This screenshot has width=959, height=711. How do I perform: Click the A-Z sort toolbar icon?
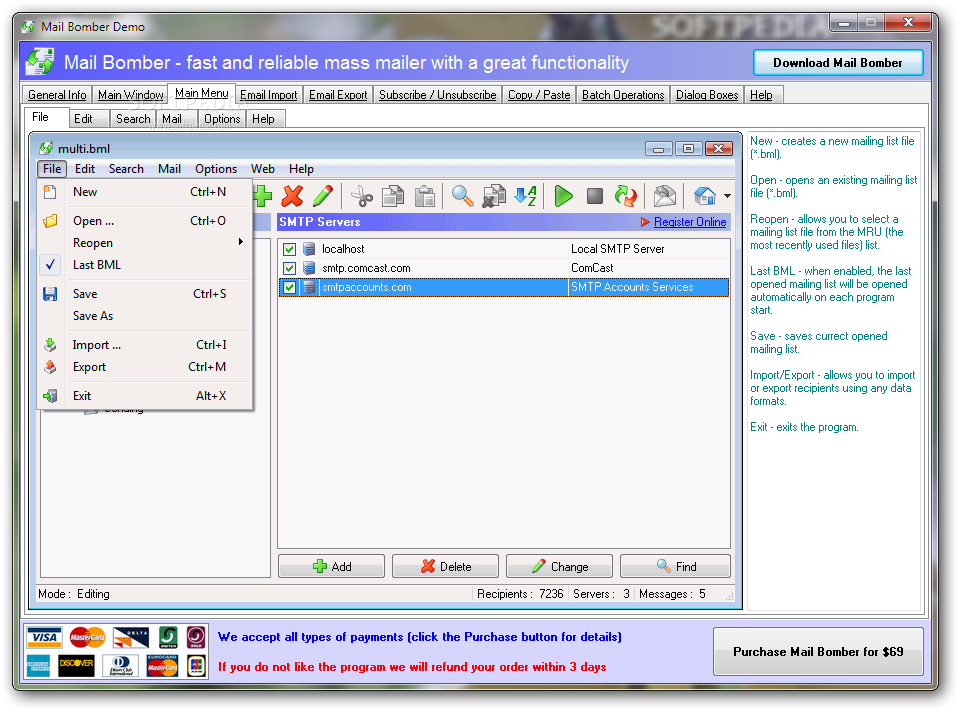click(525, 196)
